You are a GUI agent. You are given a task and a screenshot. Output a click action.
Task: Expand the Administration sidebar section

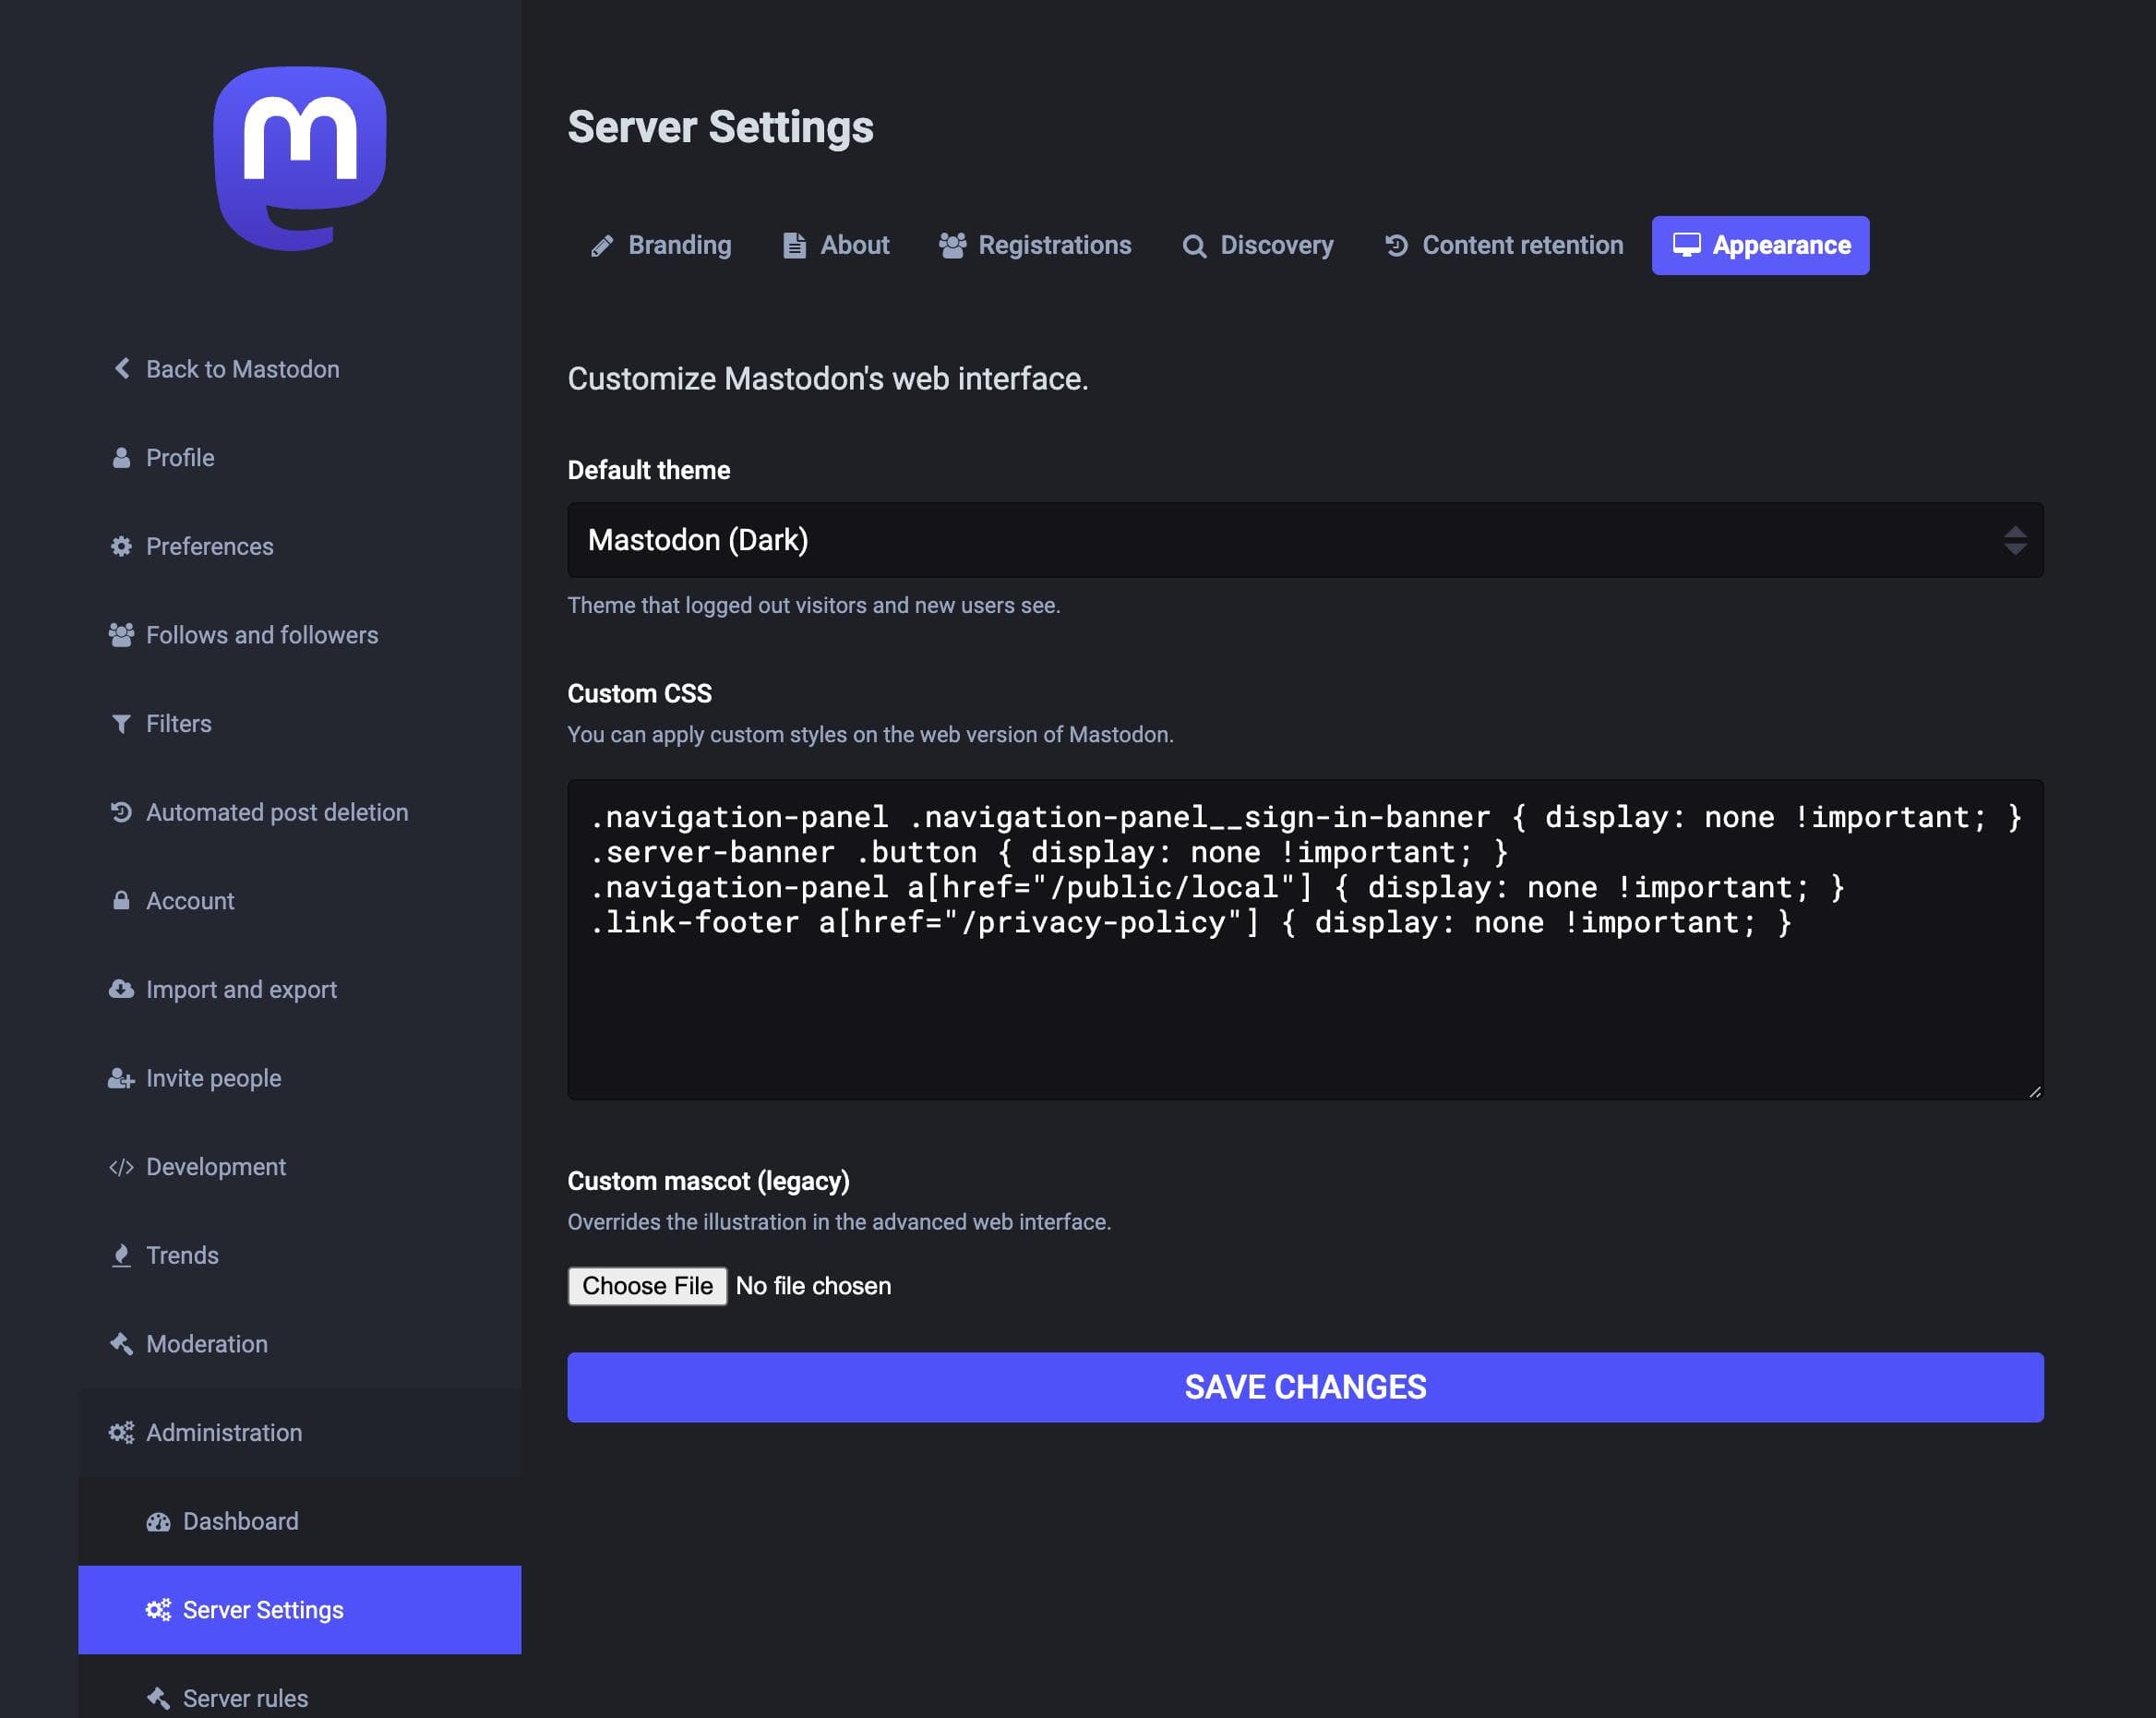tap(300, 1433)
